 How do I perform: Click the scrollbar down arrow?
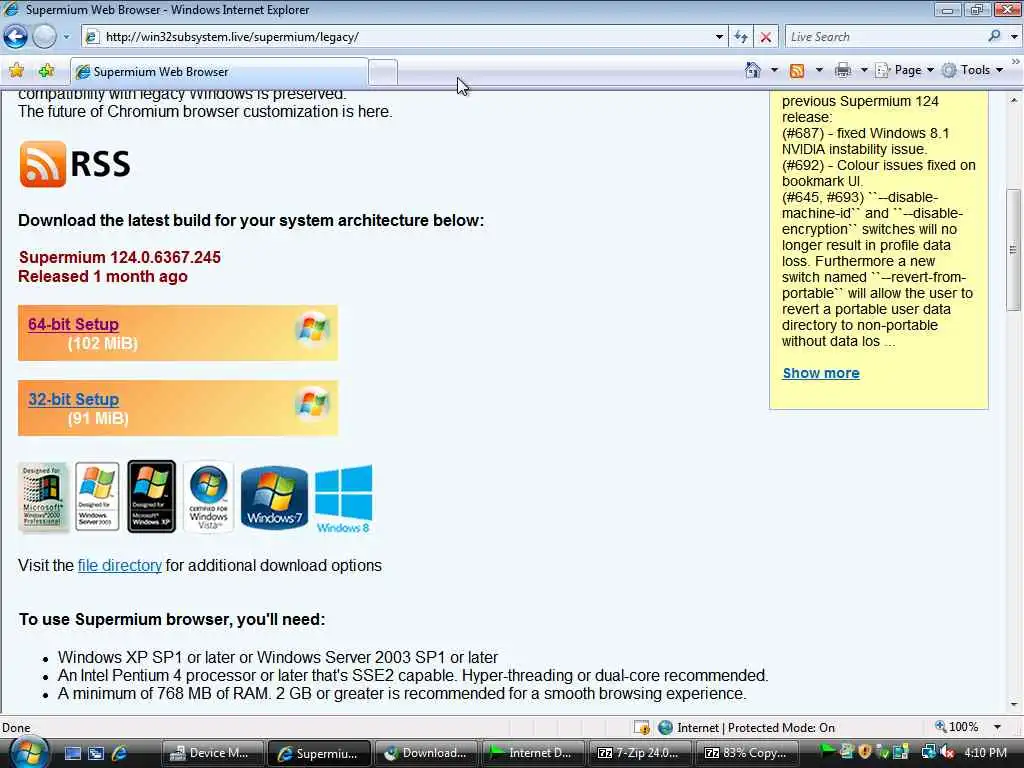1013,705
